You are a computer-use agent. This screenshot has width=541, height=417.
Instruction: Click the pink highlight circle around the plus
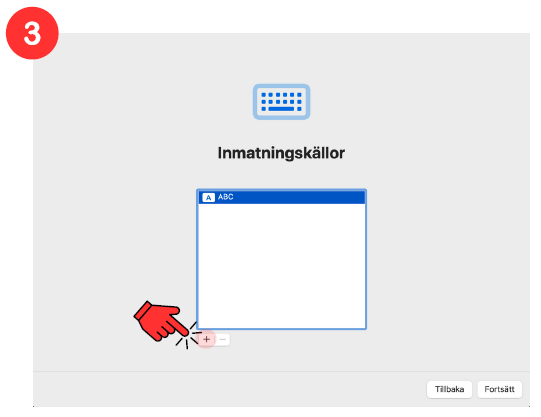(x=206, y=339)
